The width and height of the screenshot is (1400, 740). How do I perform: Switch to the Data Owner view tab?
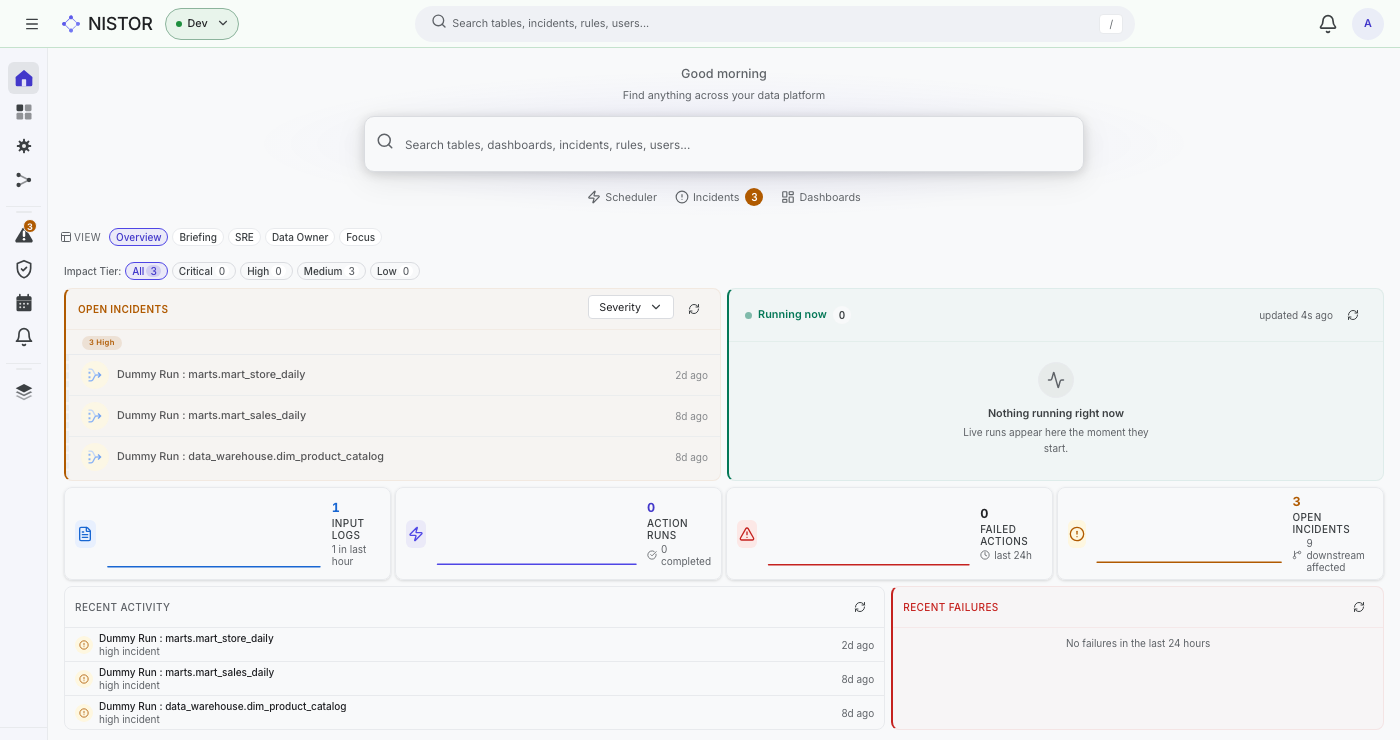[300, 237]
